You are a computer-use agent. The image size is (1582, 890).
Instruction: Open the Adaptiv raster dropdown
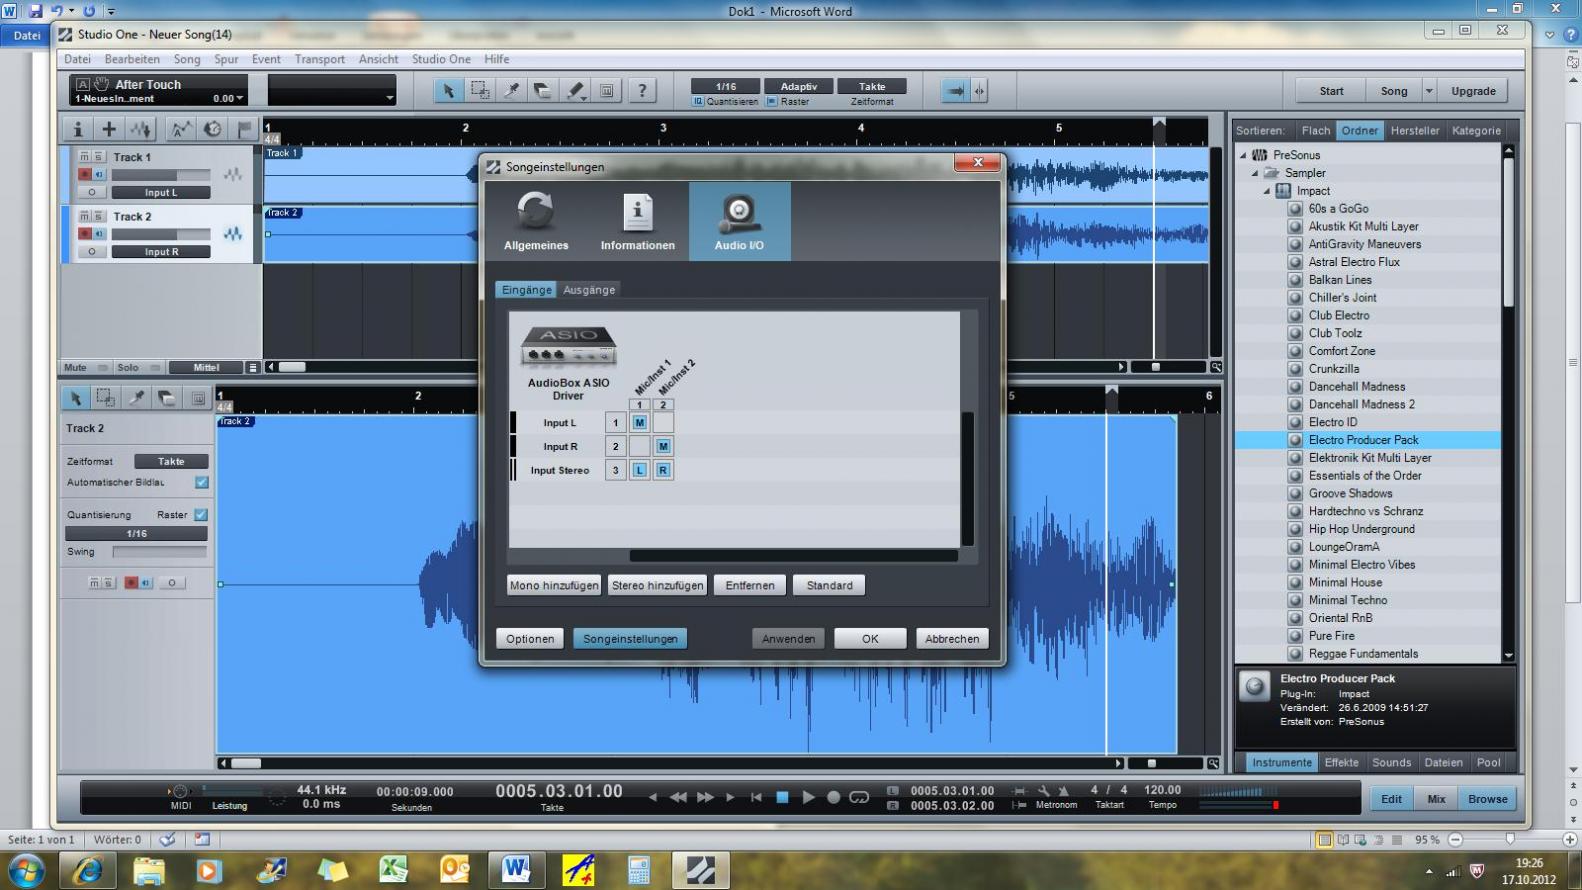799,86
